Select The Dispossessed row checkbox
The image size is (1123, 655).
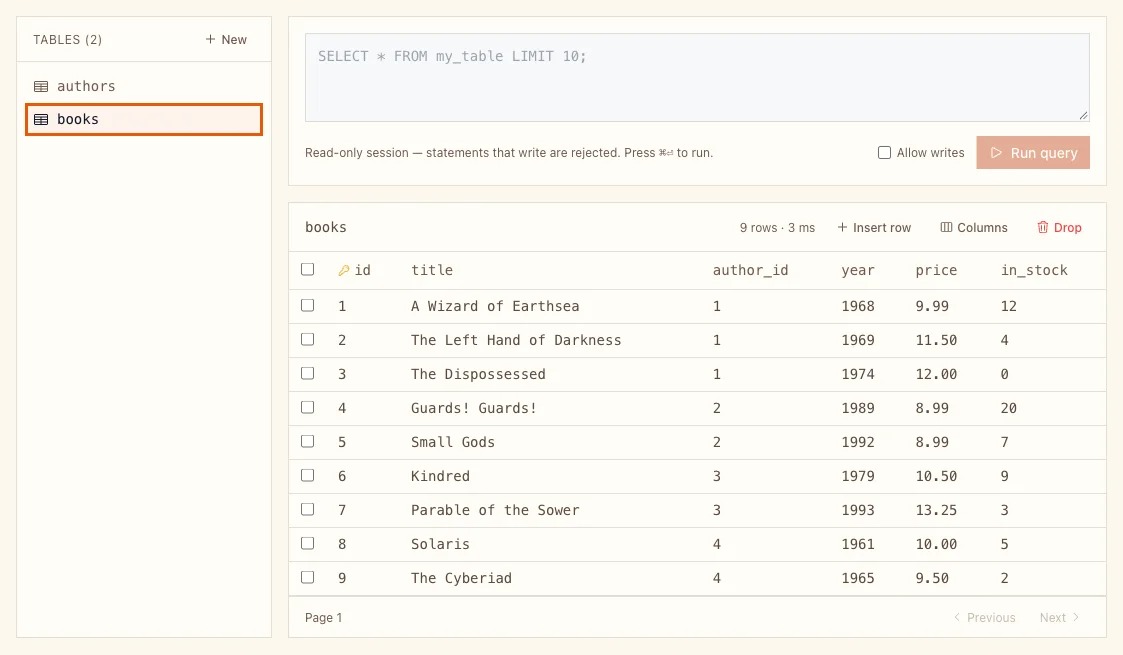tap(307, 373)
